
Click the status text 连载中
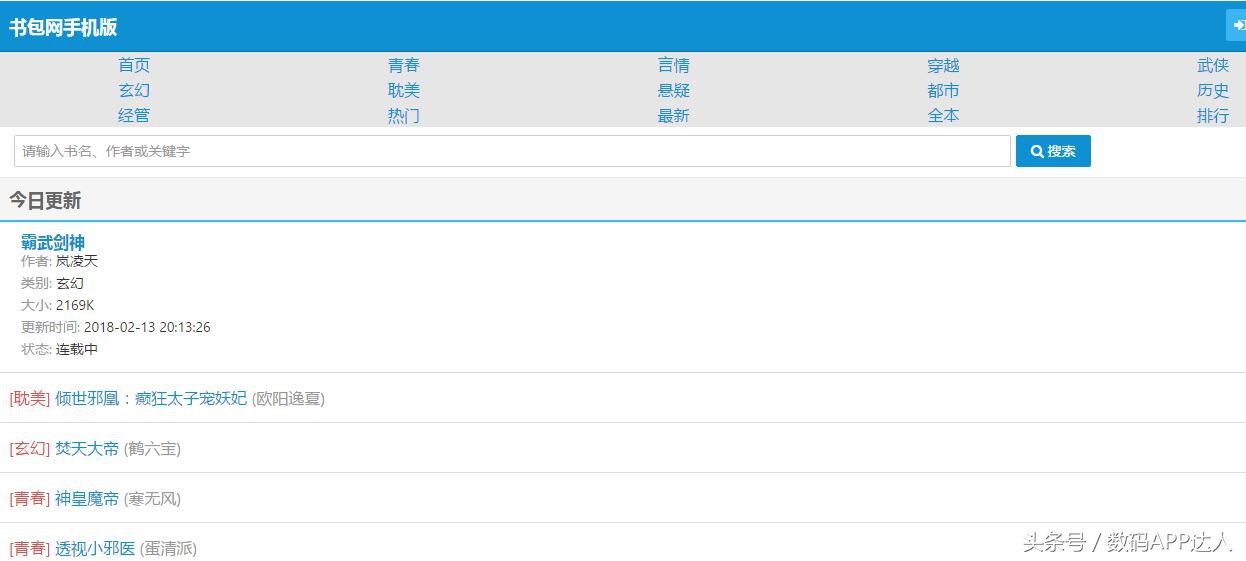pyautogui.click(x=77, y=349)
